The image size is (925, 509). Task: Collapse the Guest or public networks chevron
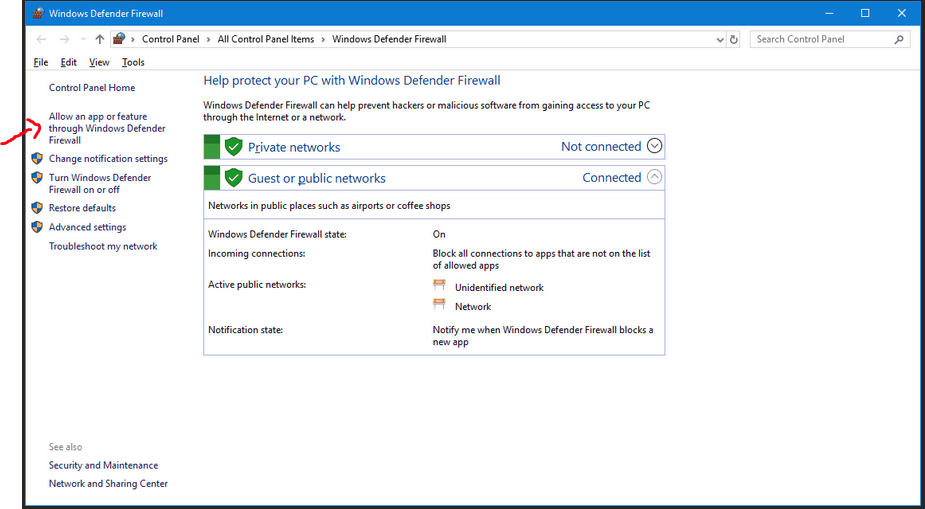654,177
